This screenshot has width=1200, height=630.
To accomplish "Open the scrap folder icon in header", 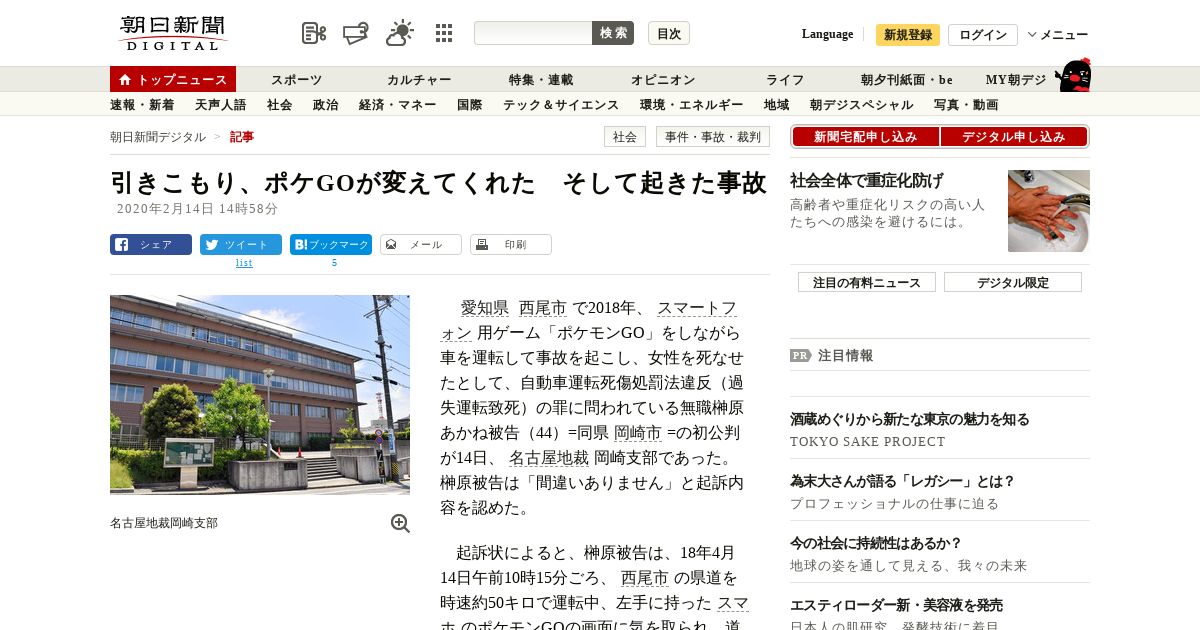I will click(356, 33).
